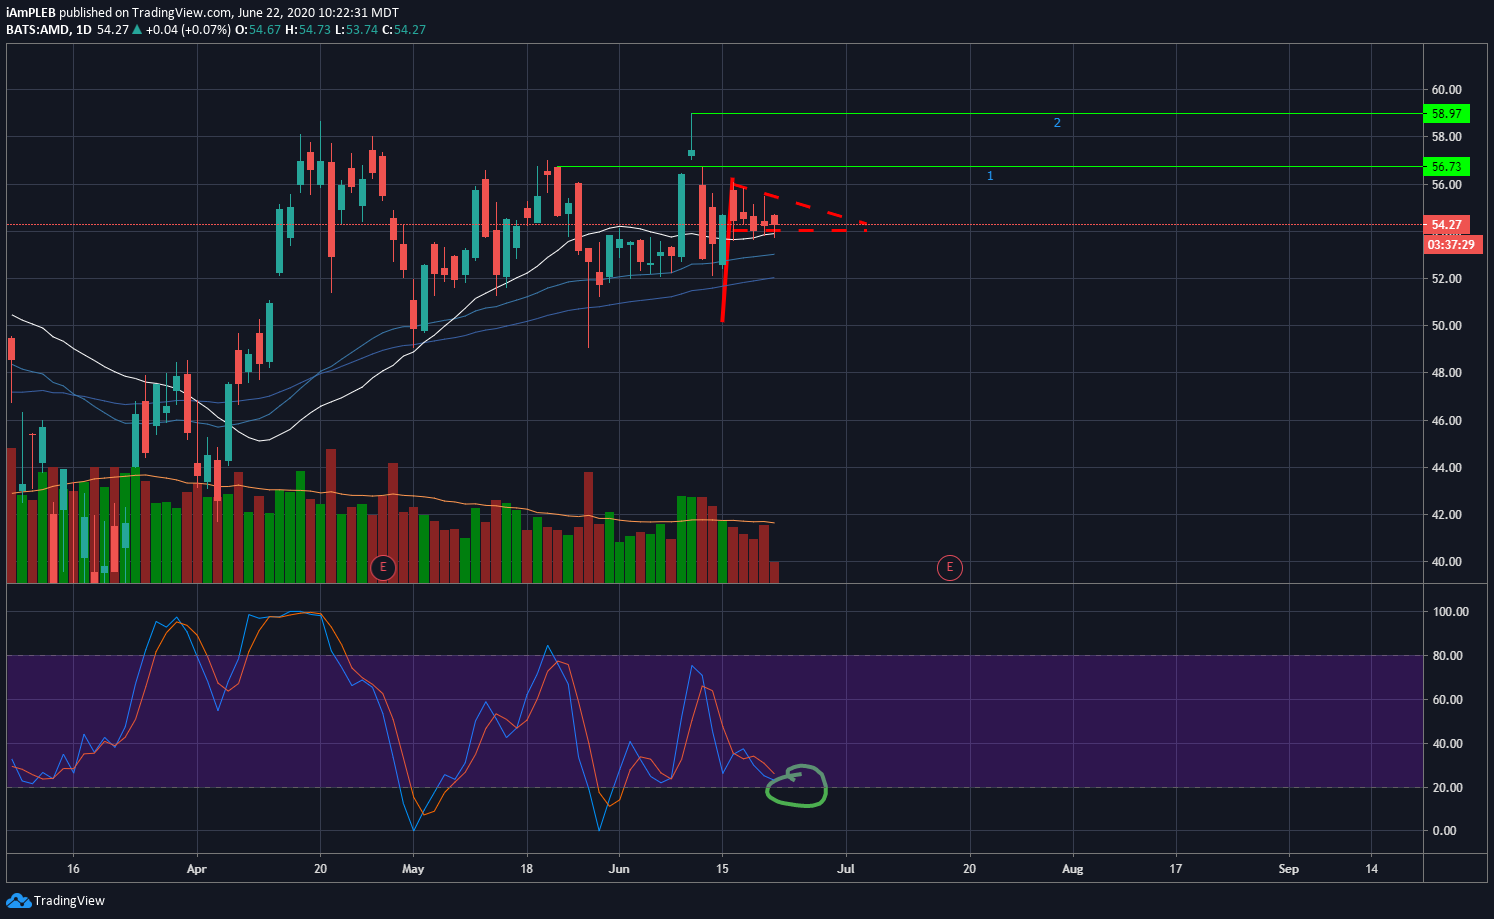Viewport: 1494px width, 919px height.
Task: Click the 50.00 price axis label
Action: (x=1446, y=326)
